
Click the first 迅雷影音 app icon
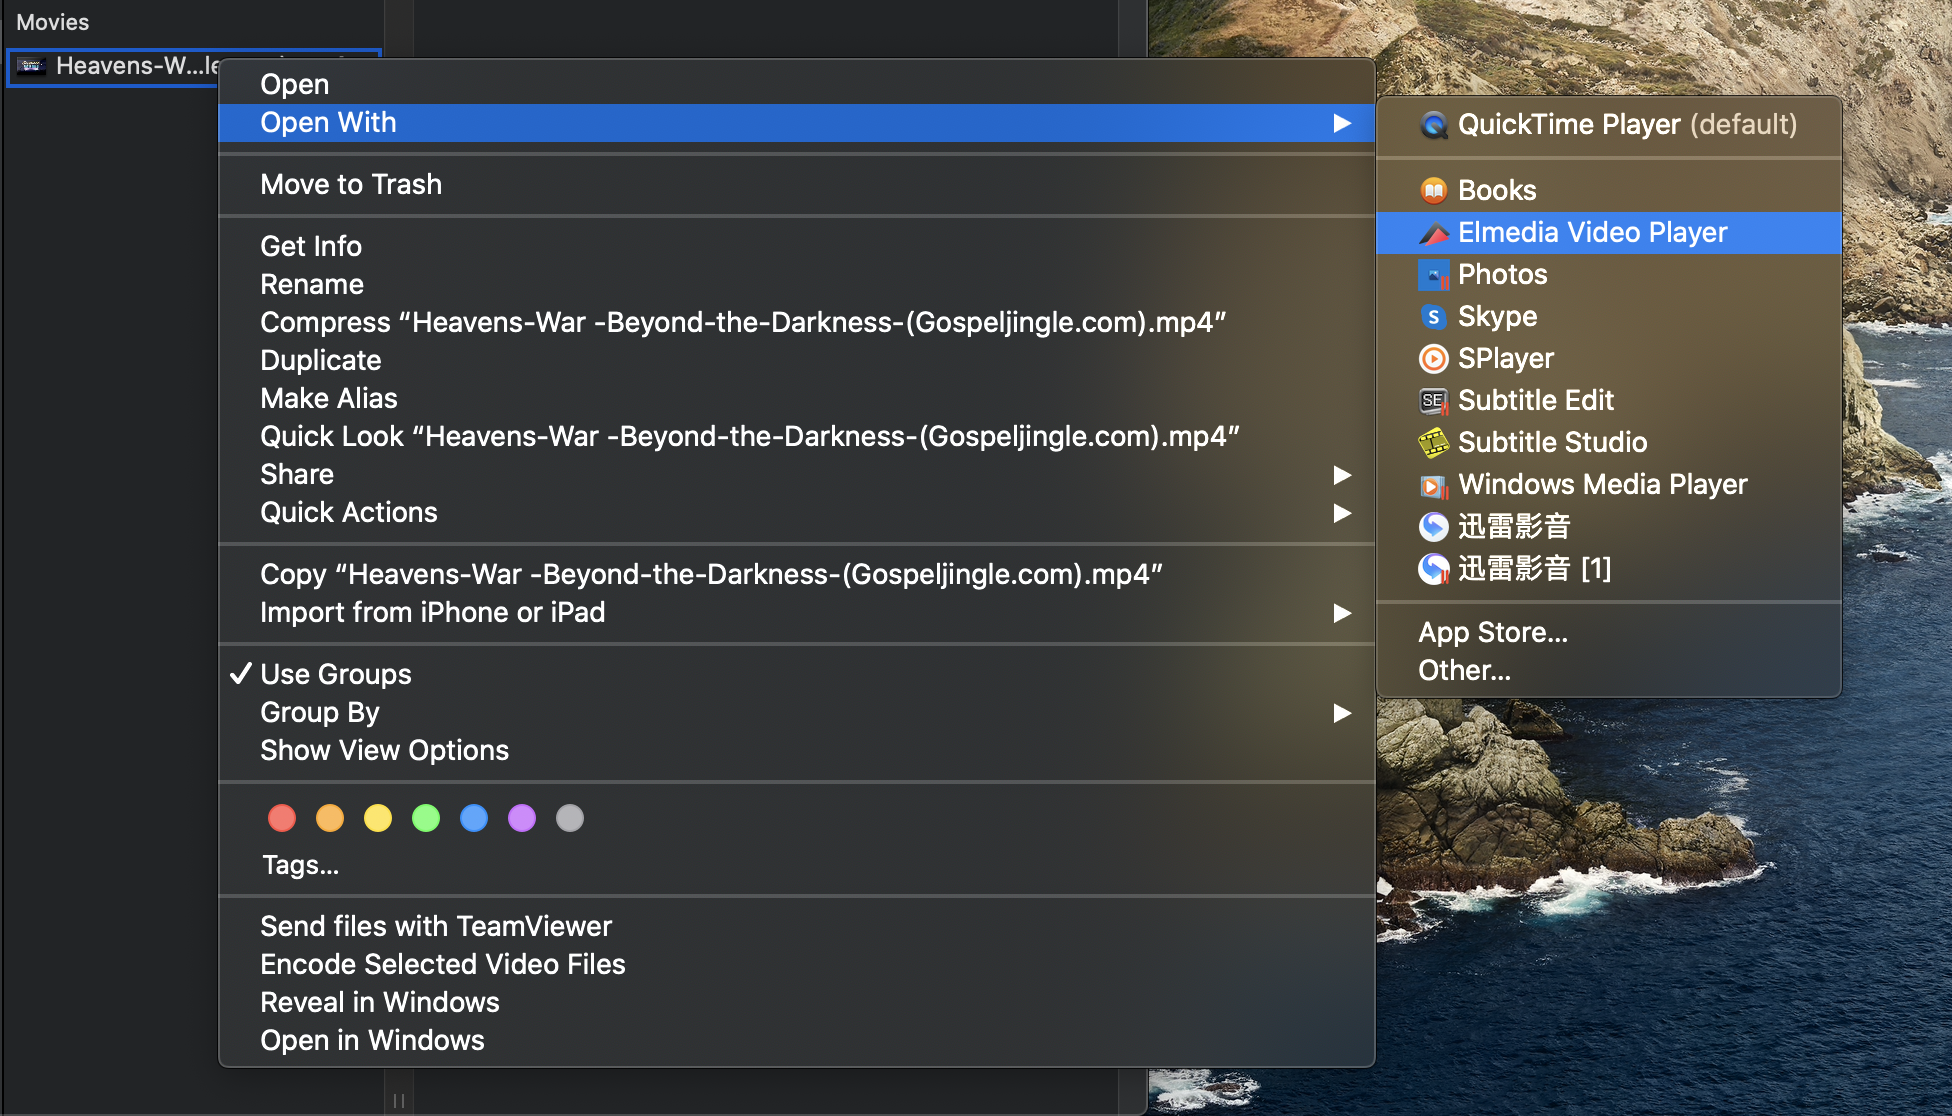click(1434, 526)
